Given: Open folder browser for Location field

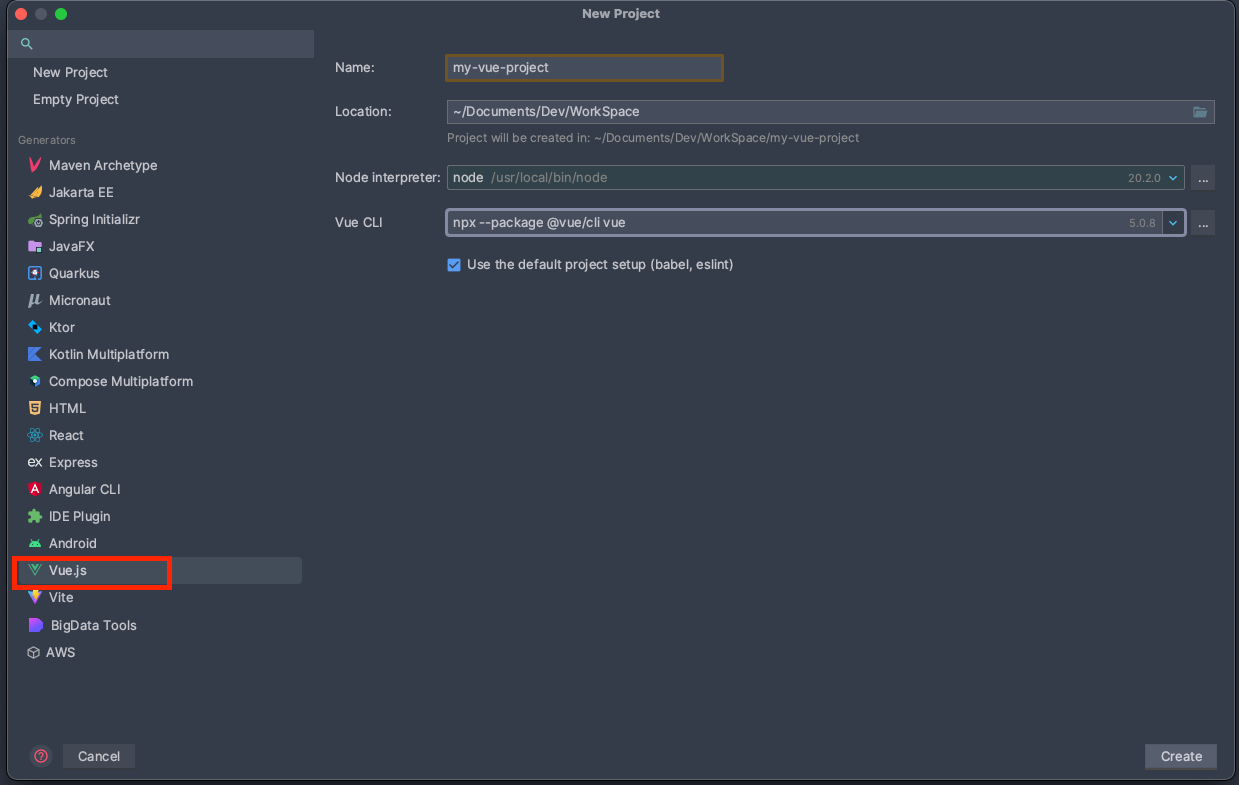Looking at the screenshot, I should pyautogui.click(x=1200, y=112).
